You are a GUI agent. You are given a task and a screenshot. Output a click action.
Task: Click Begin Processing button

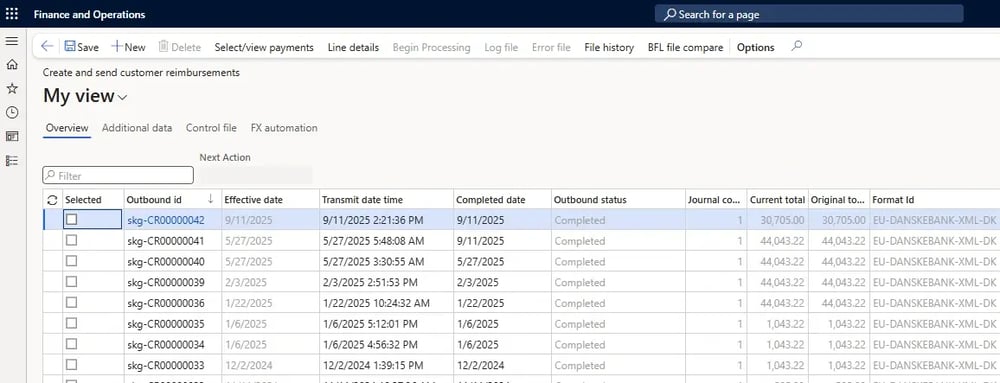click(431, 47)
